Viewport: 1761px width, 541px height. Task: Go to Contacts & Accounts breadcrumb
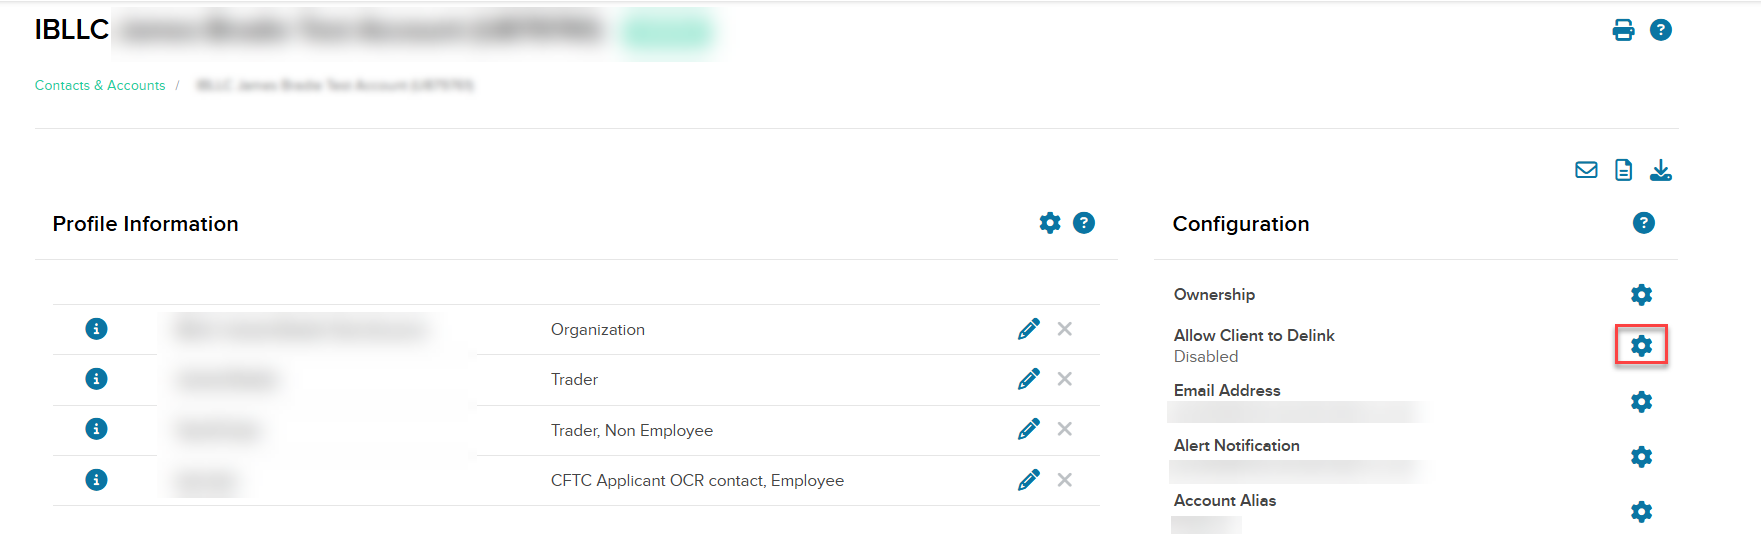click(x=100, y=85)
